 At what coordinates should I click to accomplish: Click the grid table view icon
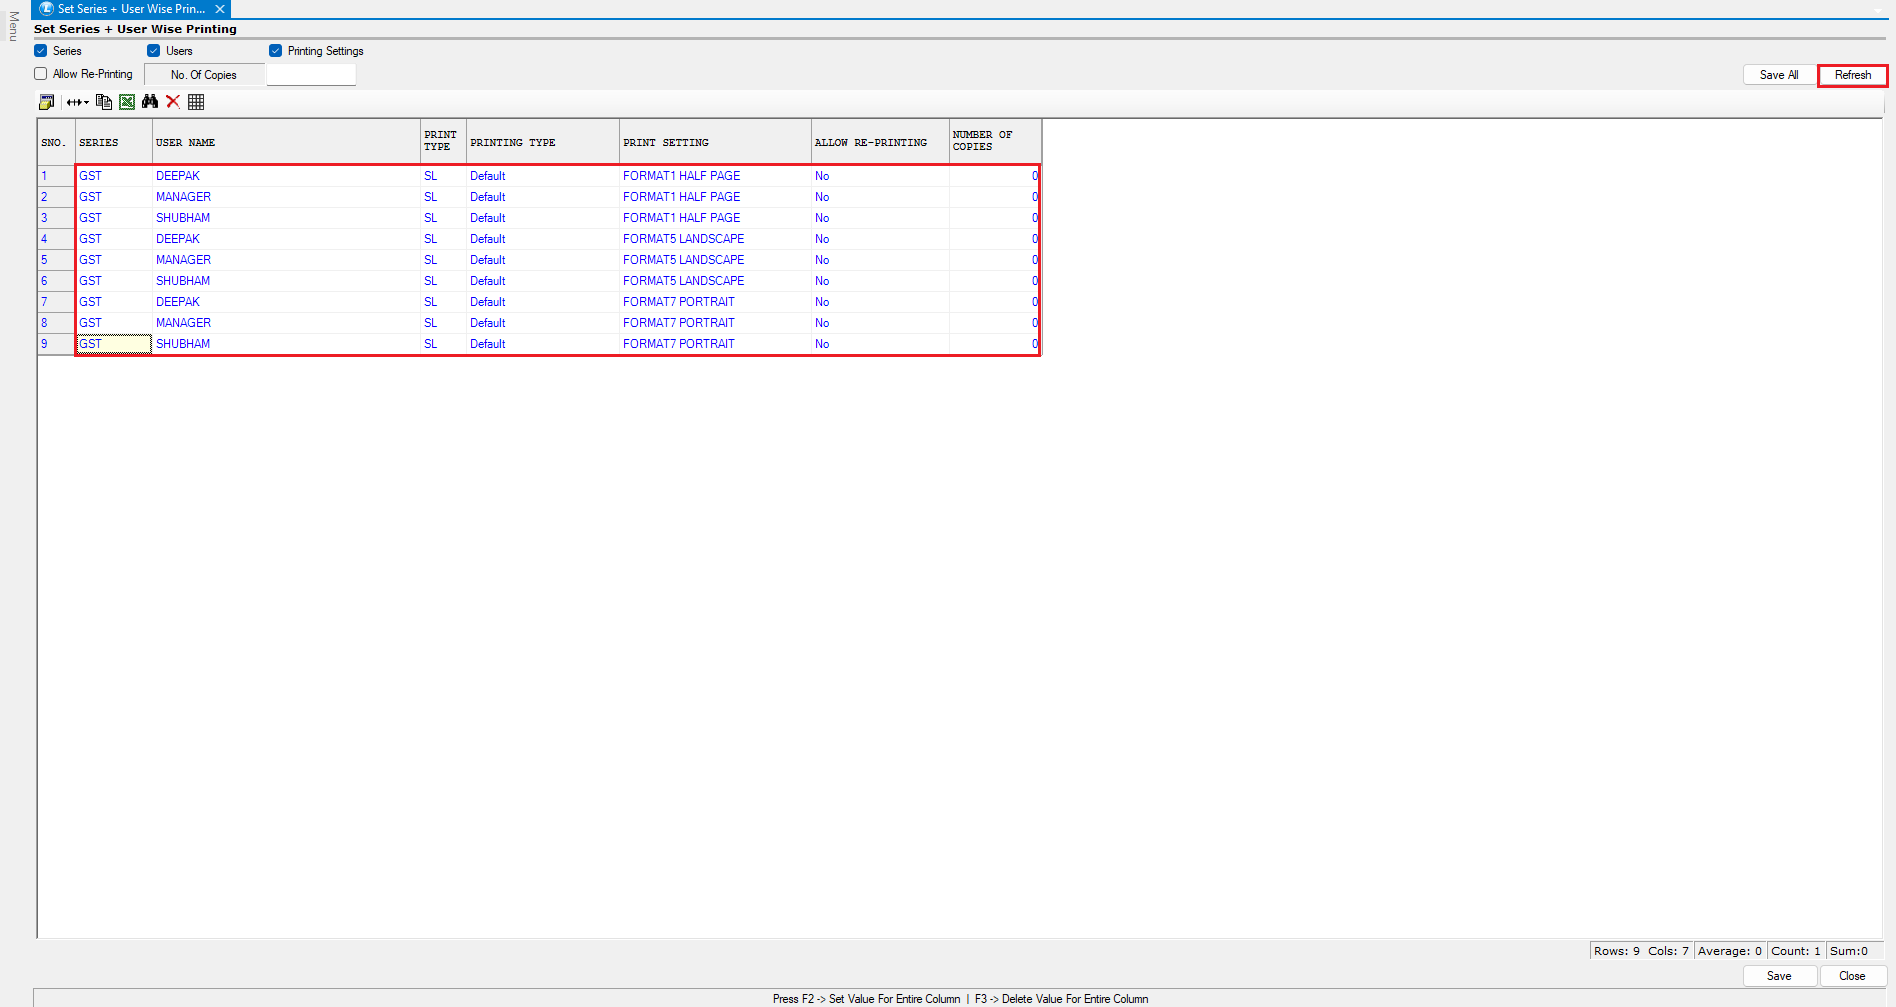coord(196,102)
